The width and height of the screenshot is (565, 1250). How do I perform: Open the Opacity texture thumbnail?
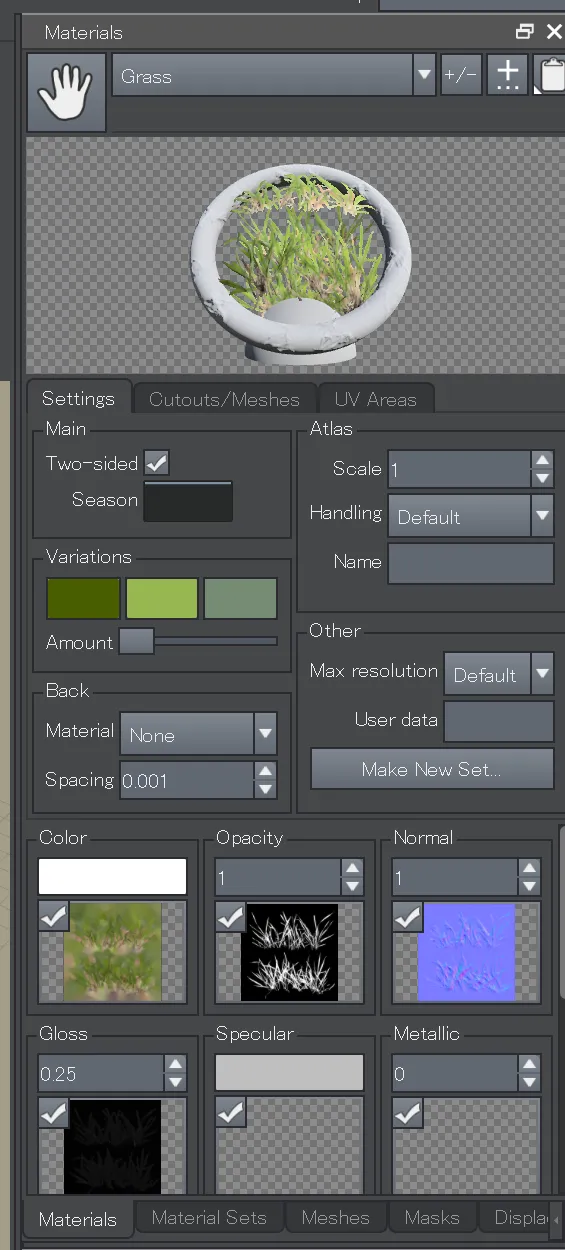click(x=289, y=952)
